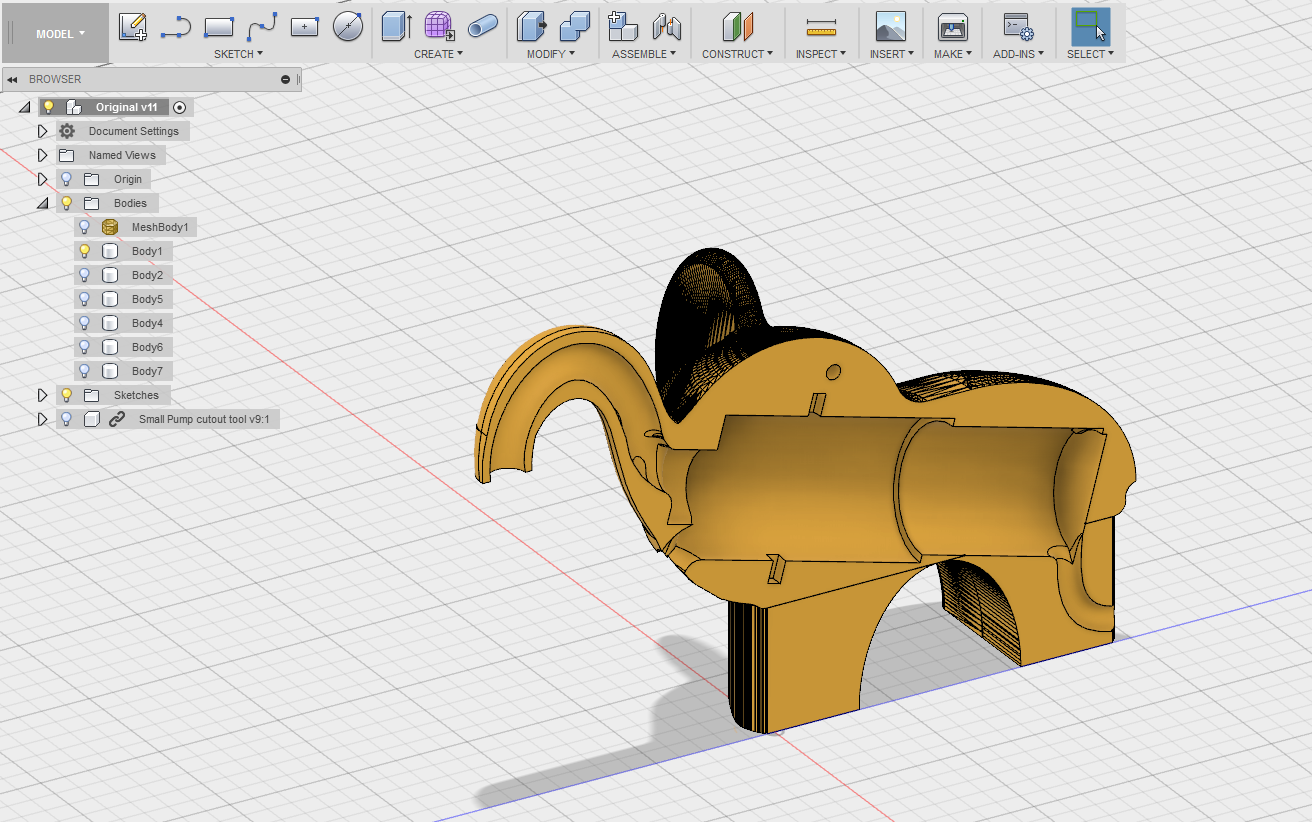Screen dimensions: 1312x822
Task: Choose the Center Rectangle tool
Action: [305, 27]
